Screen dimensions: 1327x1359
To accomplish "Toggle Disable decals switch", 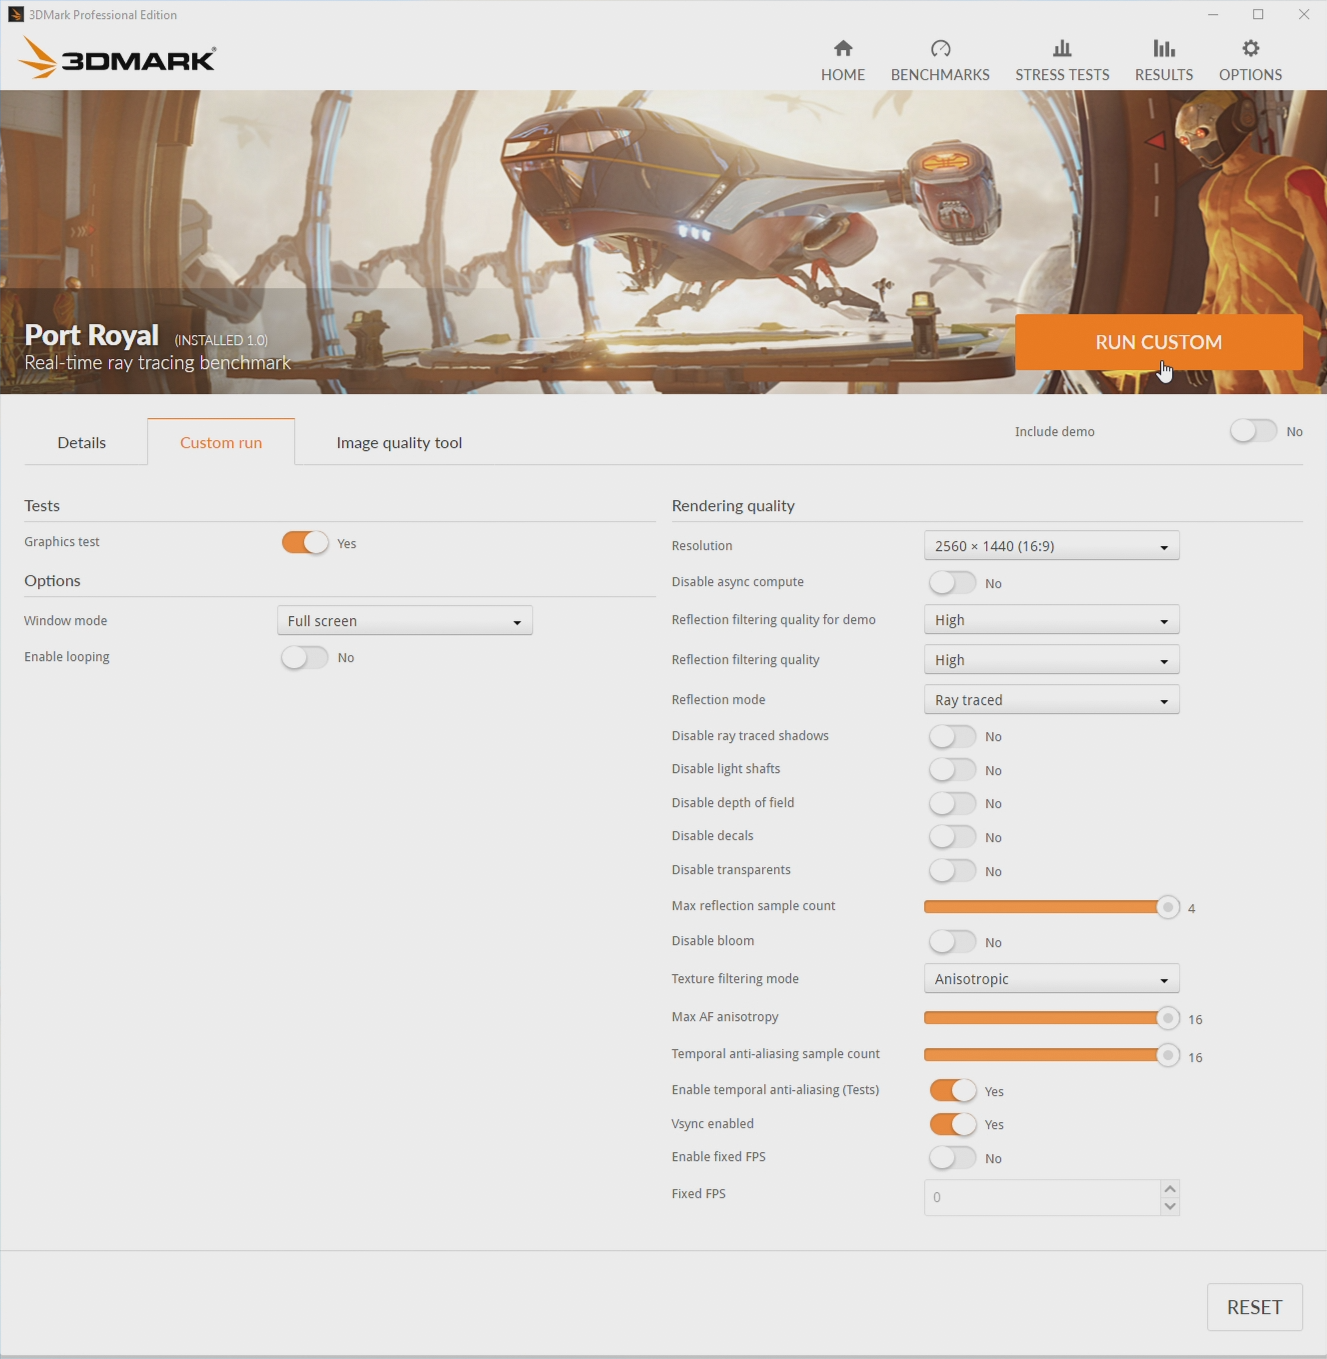I will pos(952,836).
